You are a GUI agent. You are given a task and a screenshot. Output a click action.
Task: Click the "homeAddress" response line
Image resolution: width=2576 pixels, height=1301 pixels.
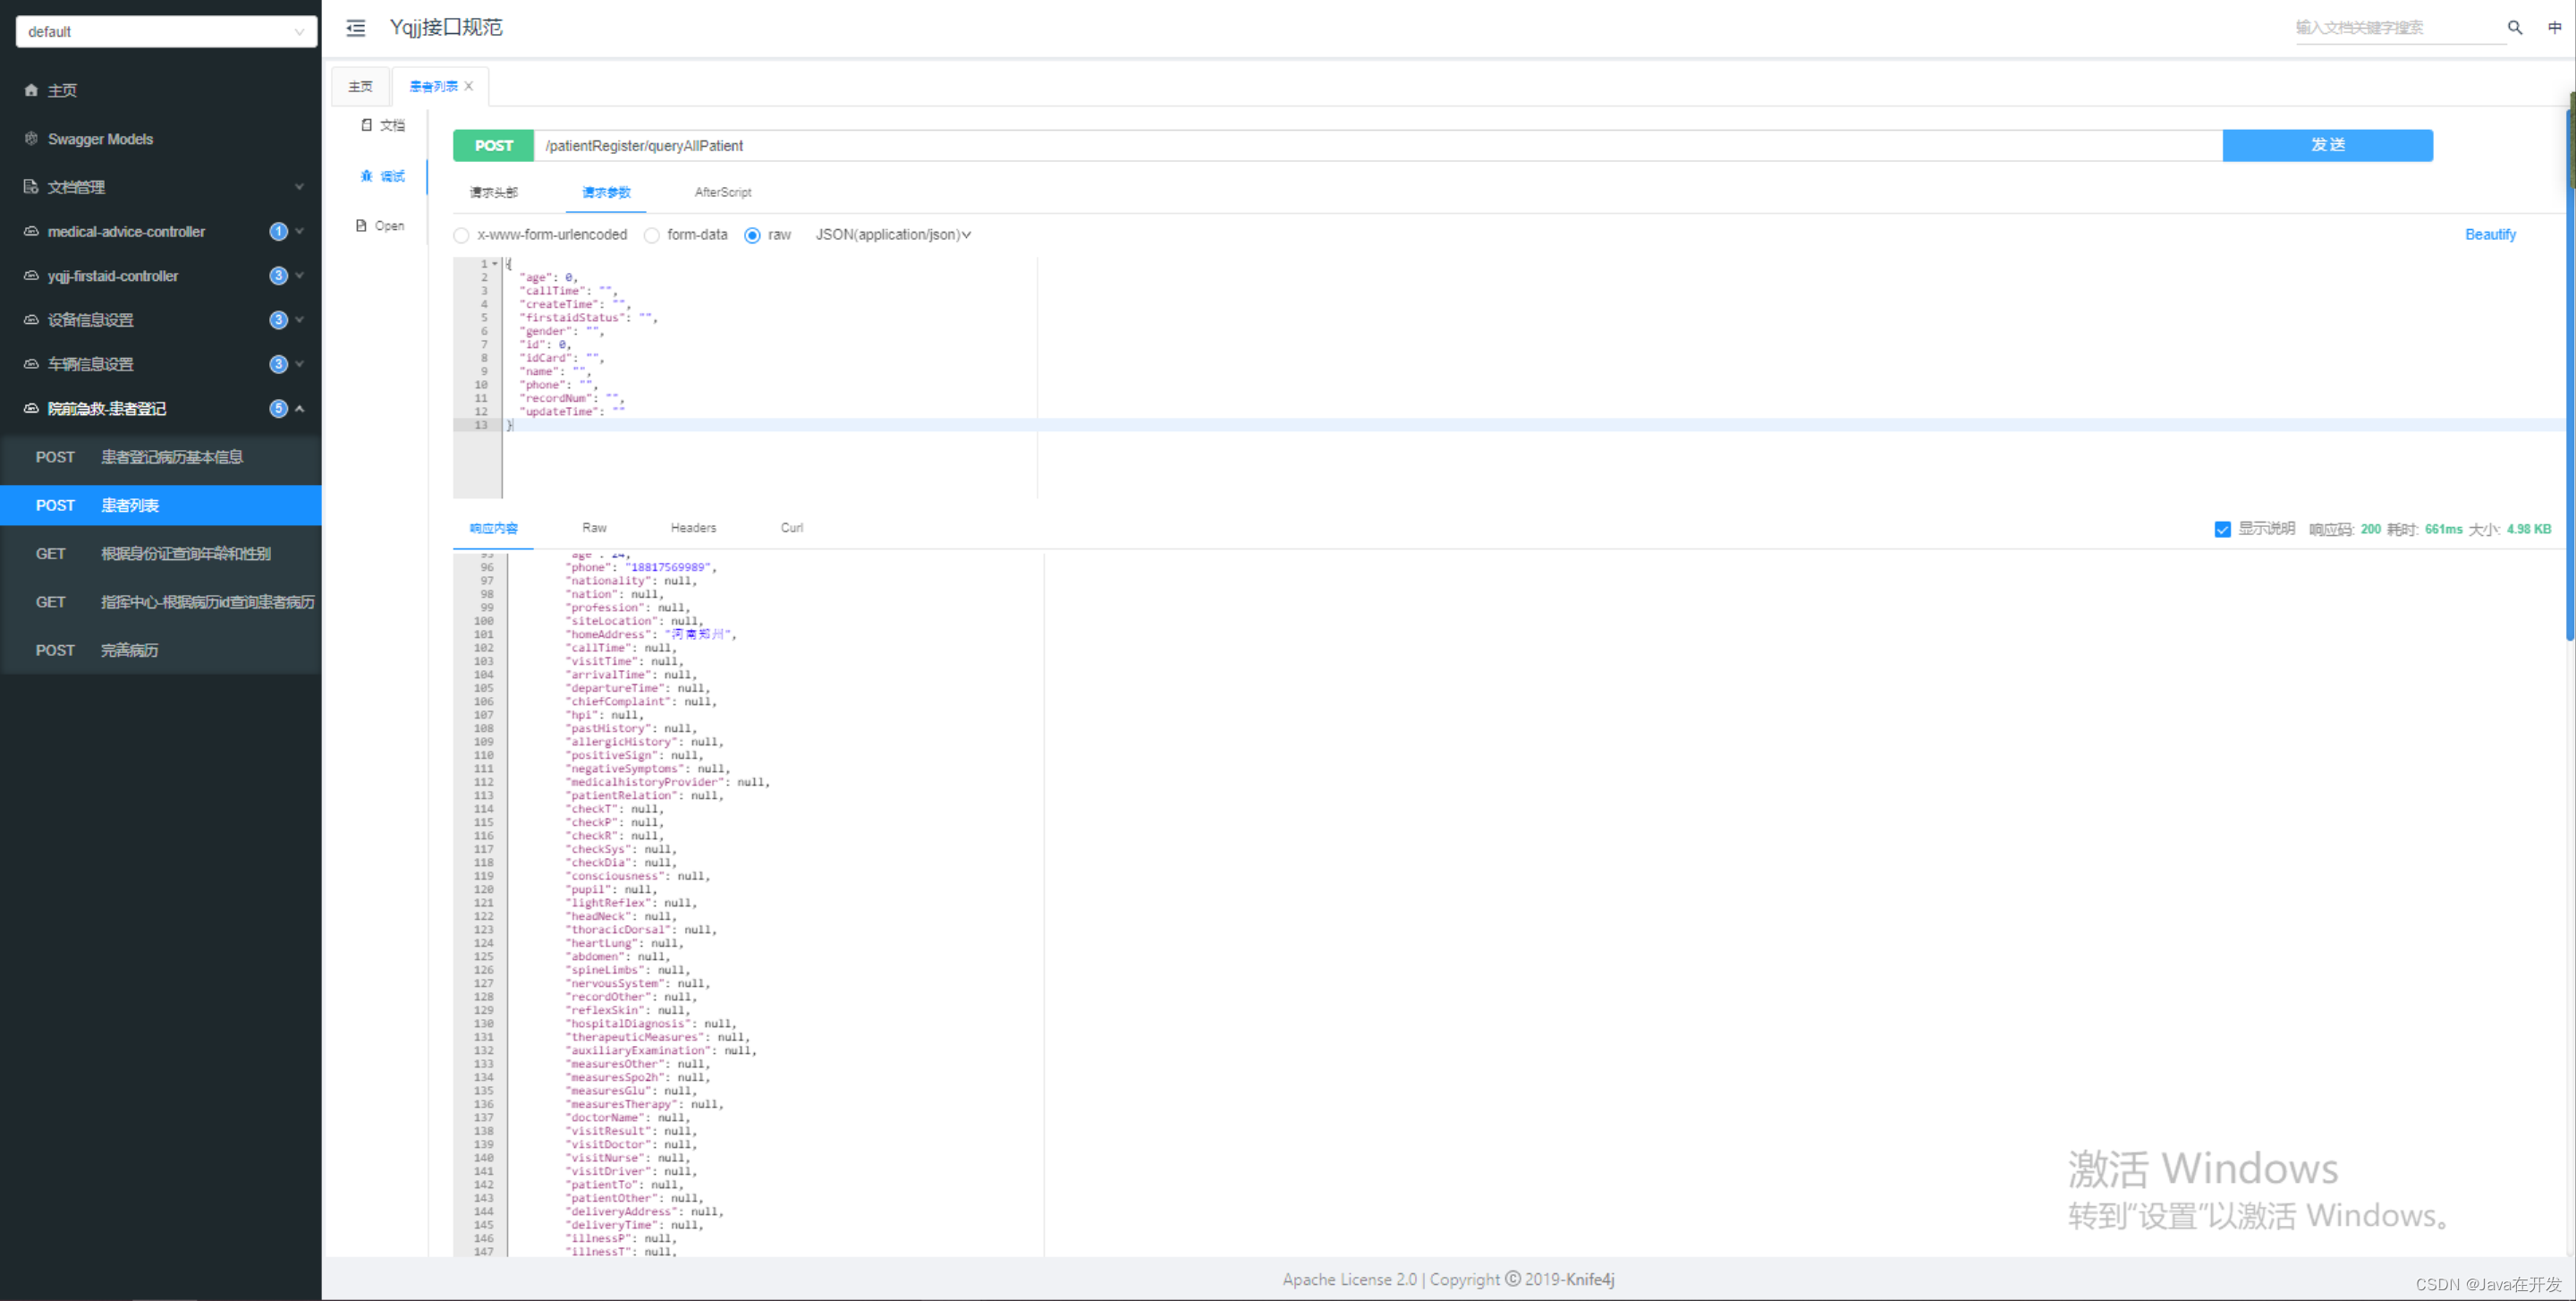[x=650, y=634]
